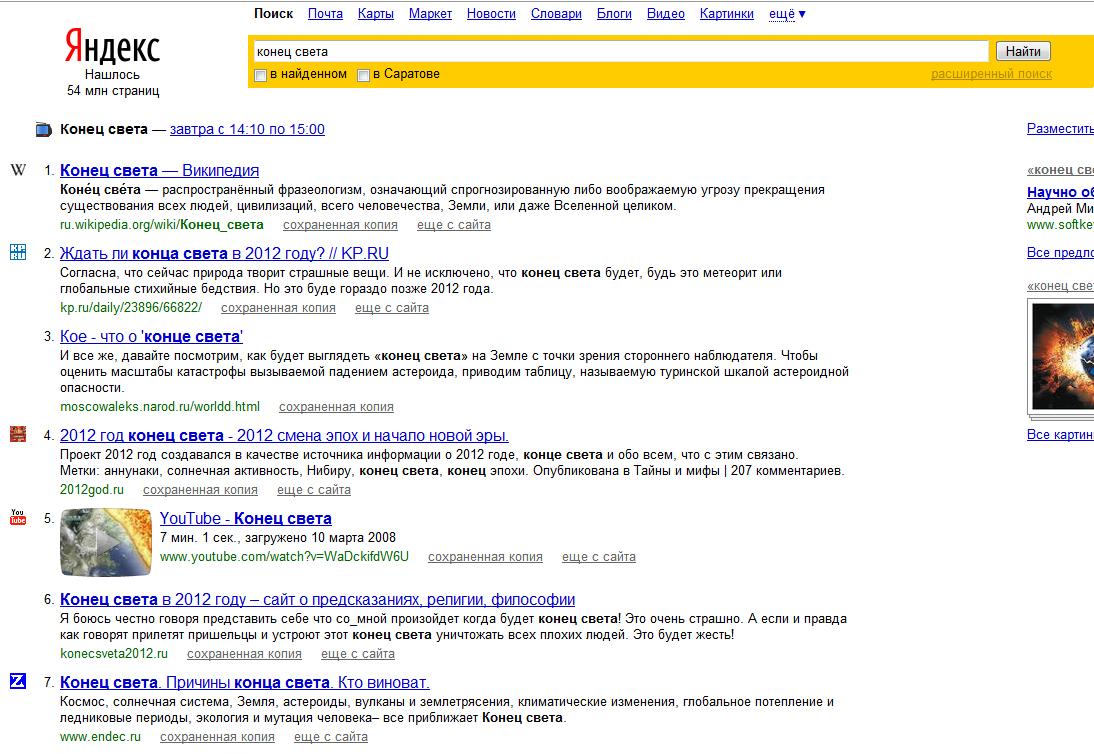Open the Новости tab
1094x754 pixels.
pos(491,14)
